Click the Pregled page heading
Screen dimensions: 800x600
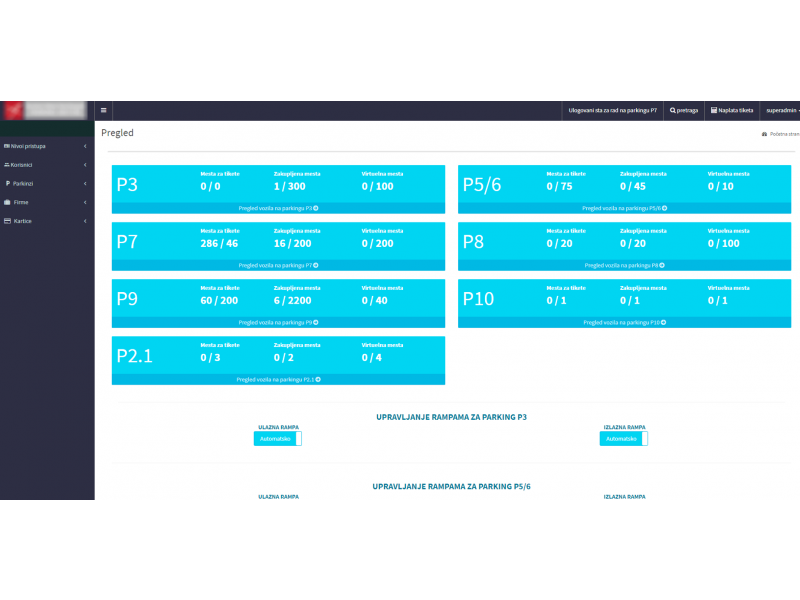click(117, 133)
